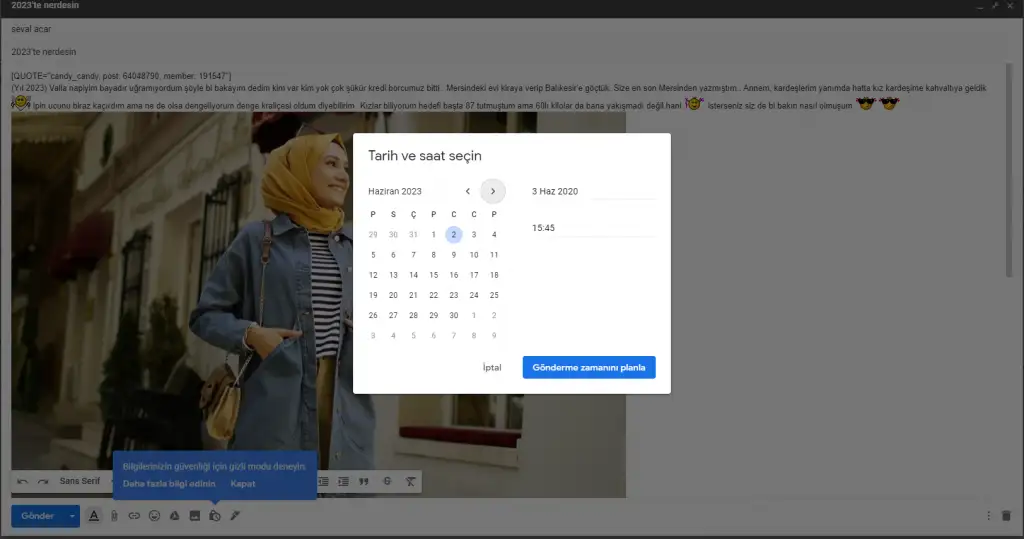Click the 'Gönderme zamanını planla' button

[x=588, y=368]
